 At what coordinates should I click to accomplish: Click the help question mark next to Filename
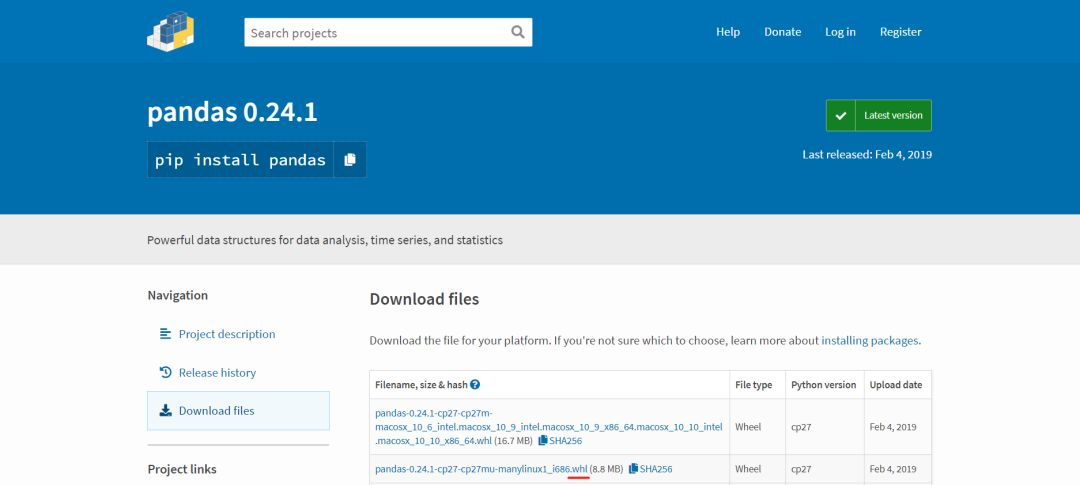pyautogui.click(x=475, y=385)
